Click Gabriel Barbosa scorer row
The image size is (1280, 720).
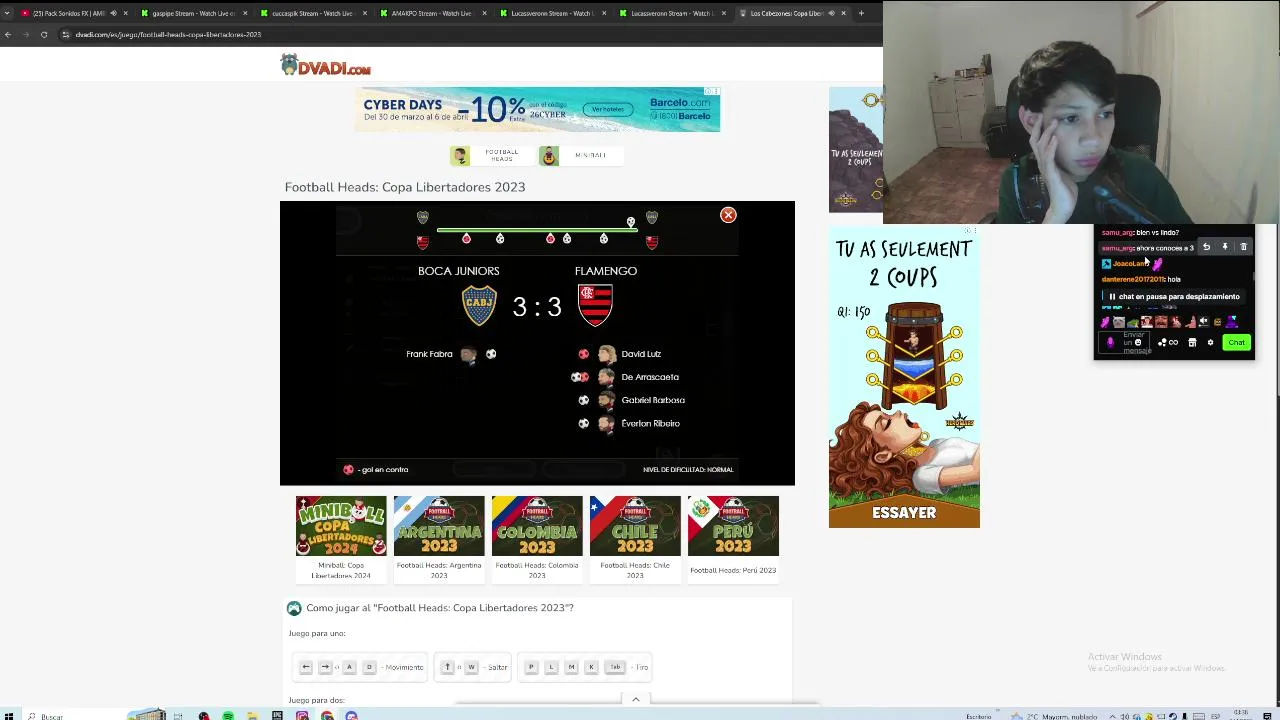pos(631,400)
